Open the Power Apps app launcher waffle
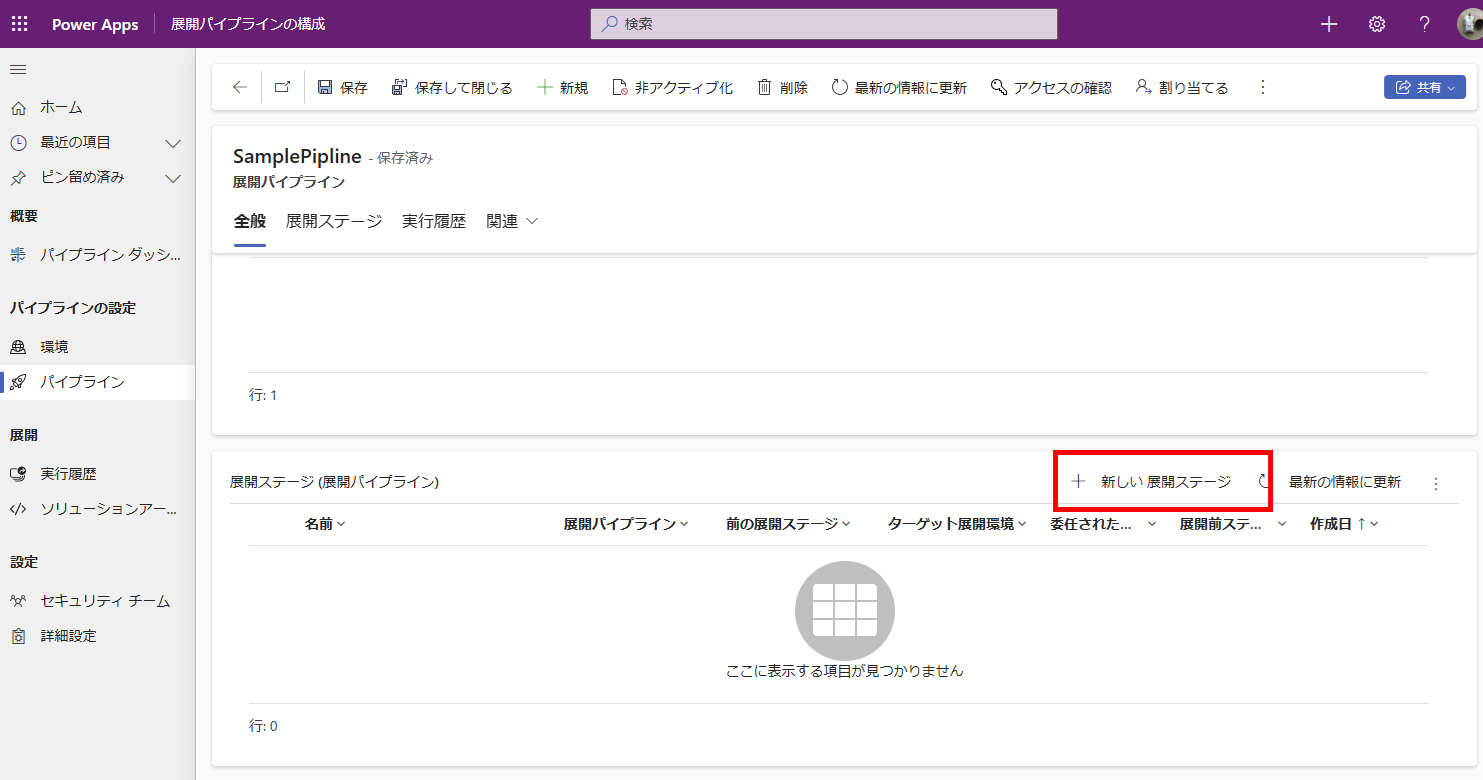This screenshot has height=780, width=1483. (19, 23)
